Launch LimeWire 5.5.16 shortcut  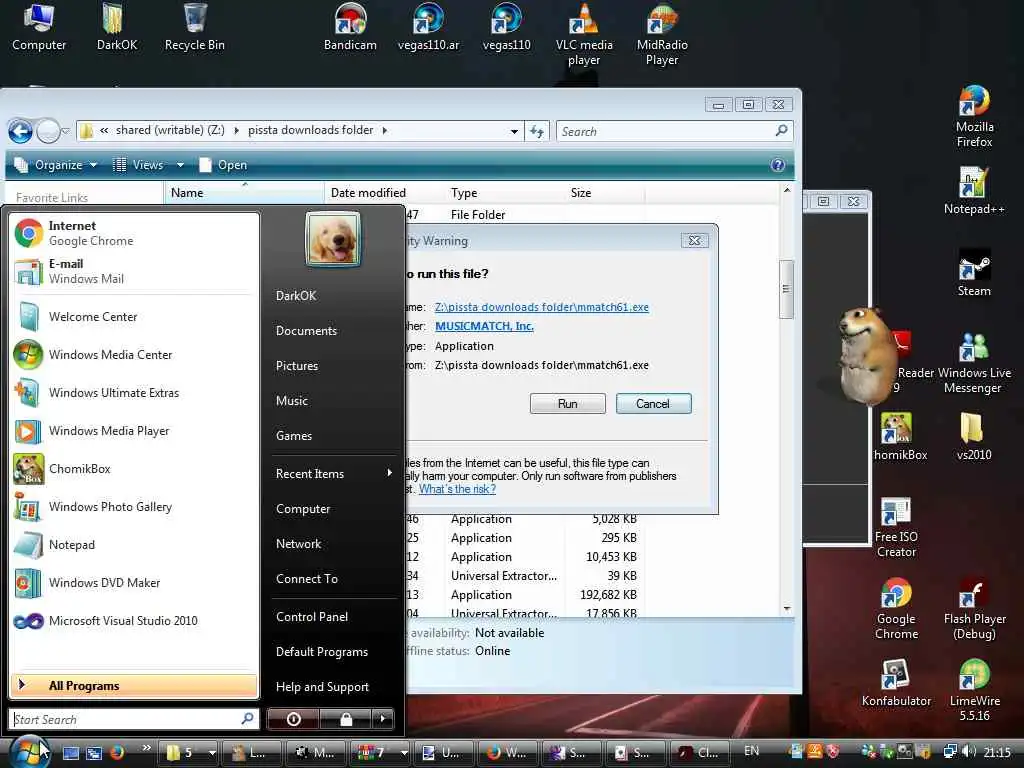pos(974,690)
